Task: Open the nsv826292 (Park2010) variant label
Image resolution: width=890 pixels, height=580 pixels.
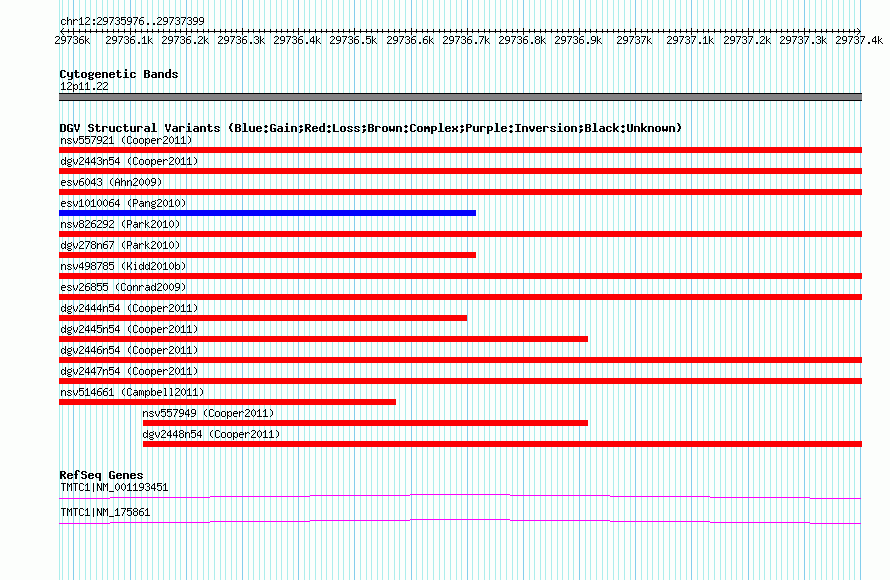Action: point(120,224)
